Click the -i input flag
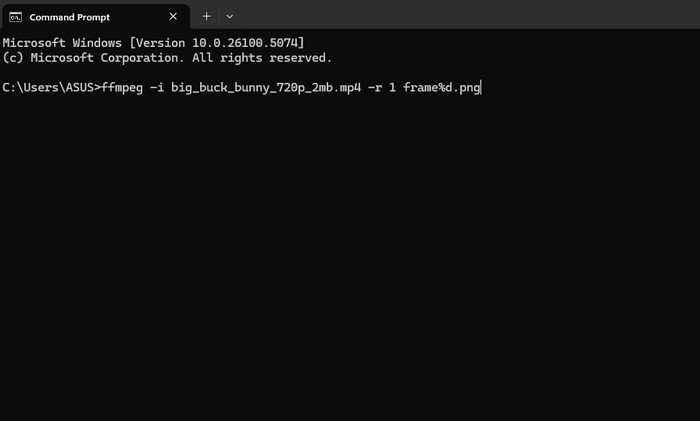Image resolution: width=700 pixels, height=421 pixels. tap(156, 87)
